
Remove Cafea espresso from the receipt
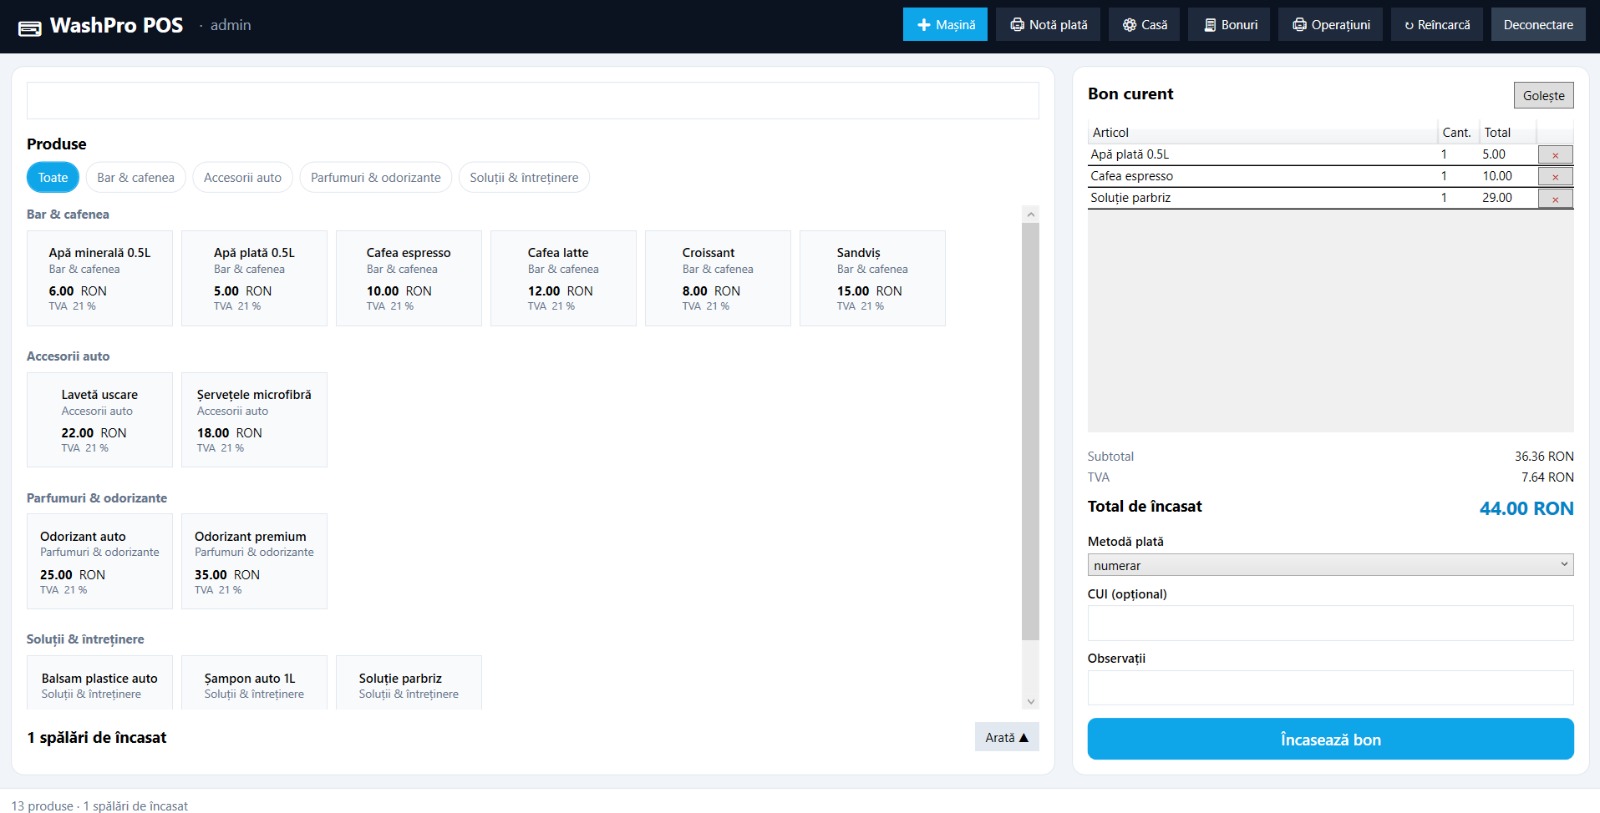[1555, 177]
